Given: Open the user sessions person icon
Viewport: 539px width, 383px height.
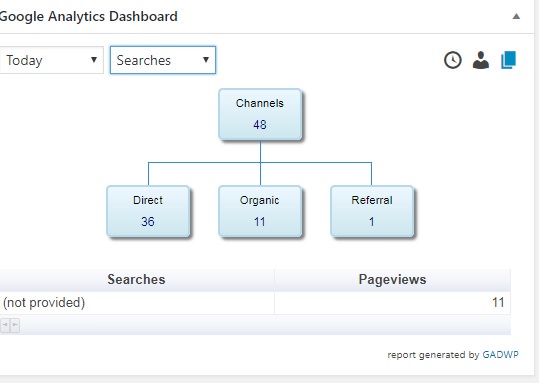Looking at the screenshot, I should [481, 60].
